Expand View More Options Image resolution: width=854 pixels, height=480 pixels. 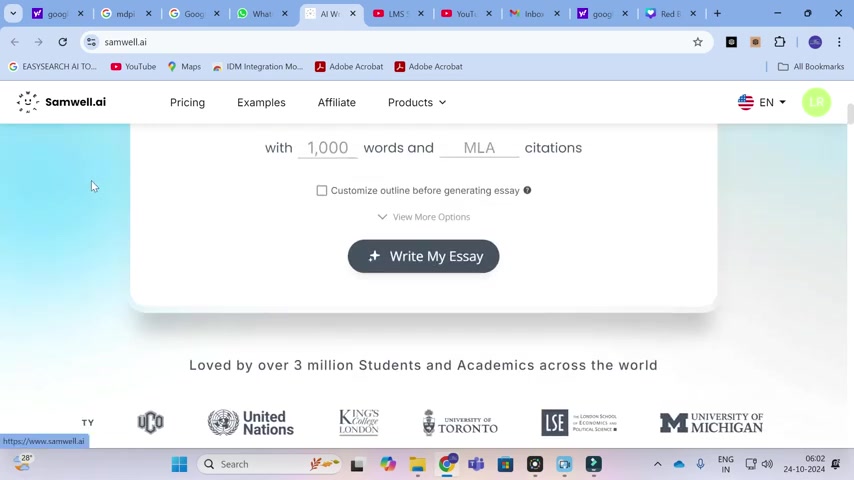click(x=424, y=217)
